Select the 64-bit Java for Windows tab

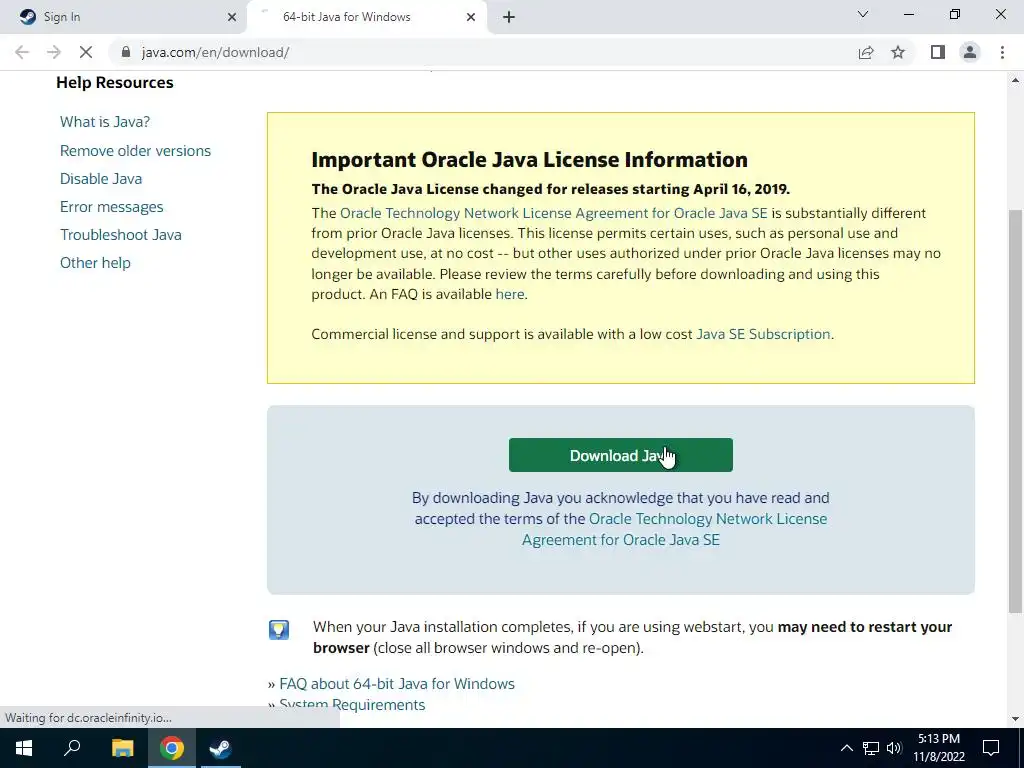[x=366, y=17]
